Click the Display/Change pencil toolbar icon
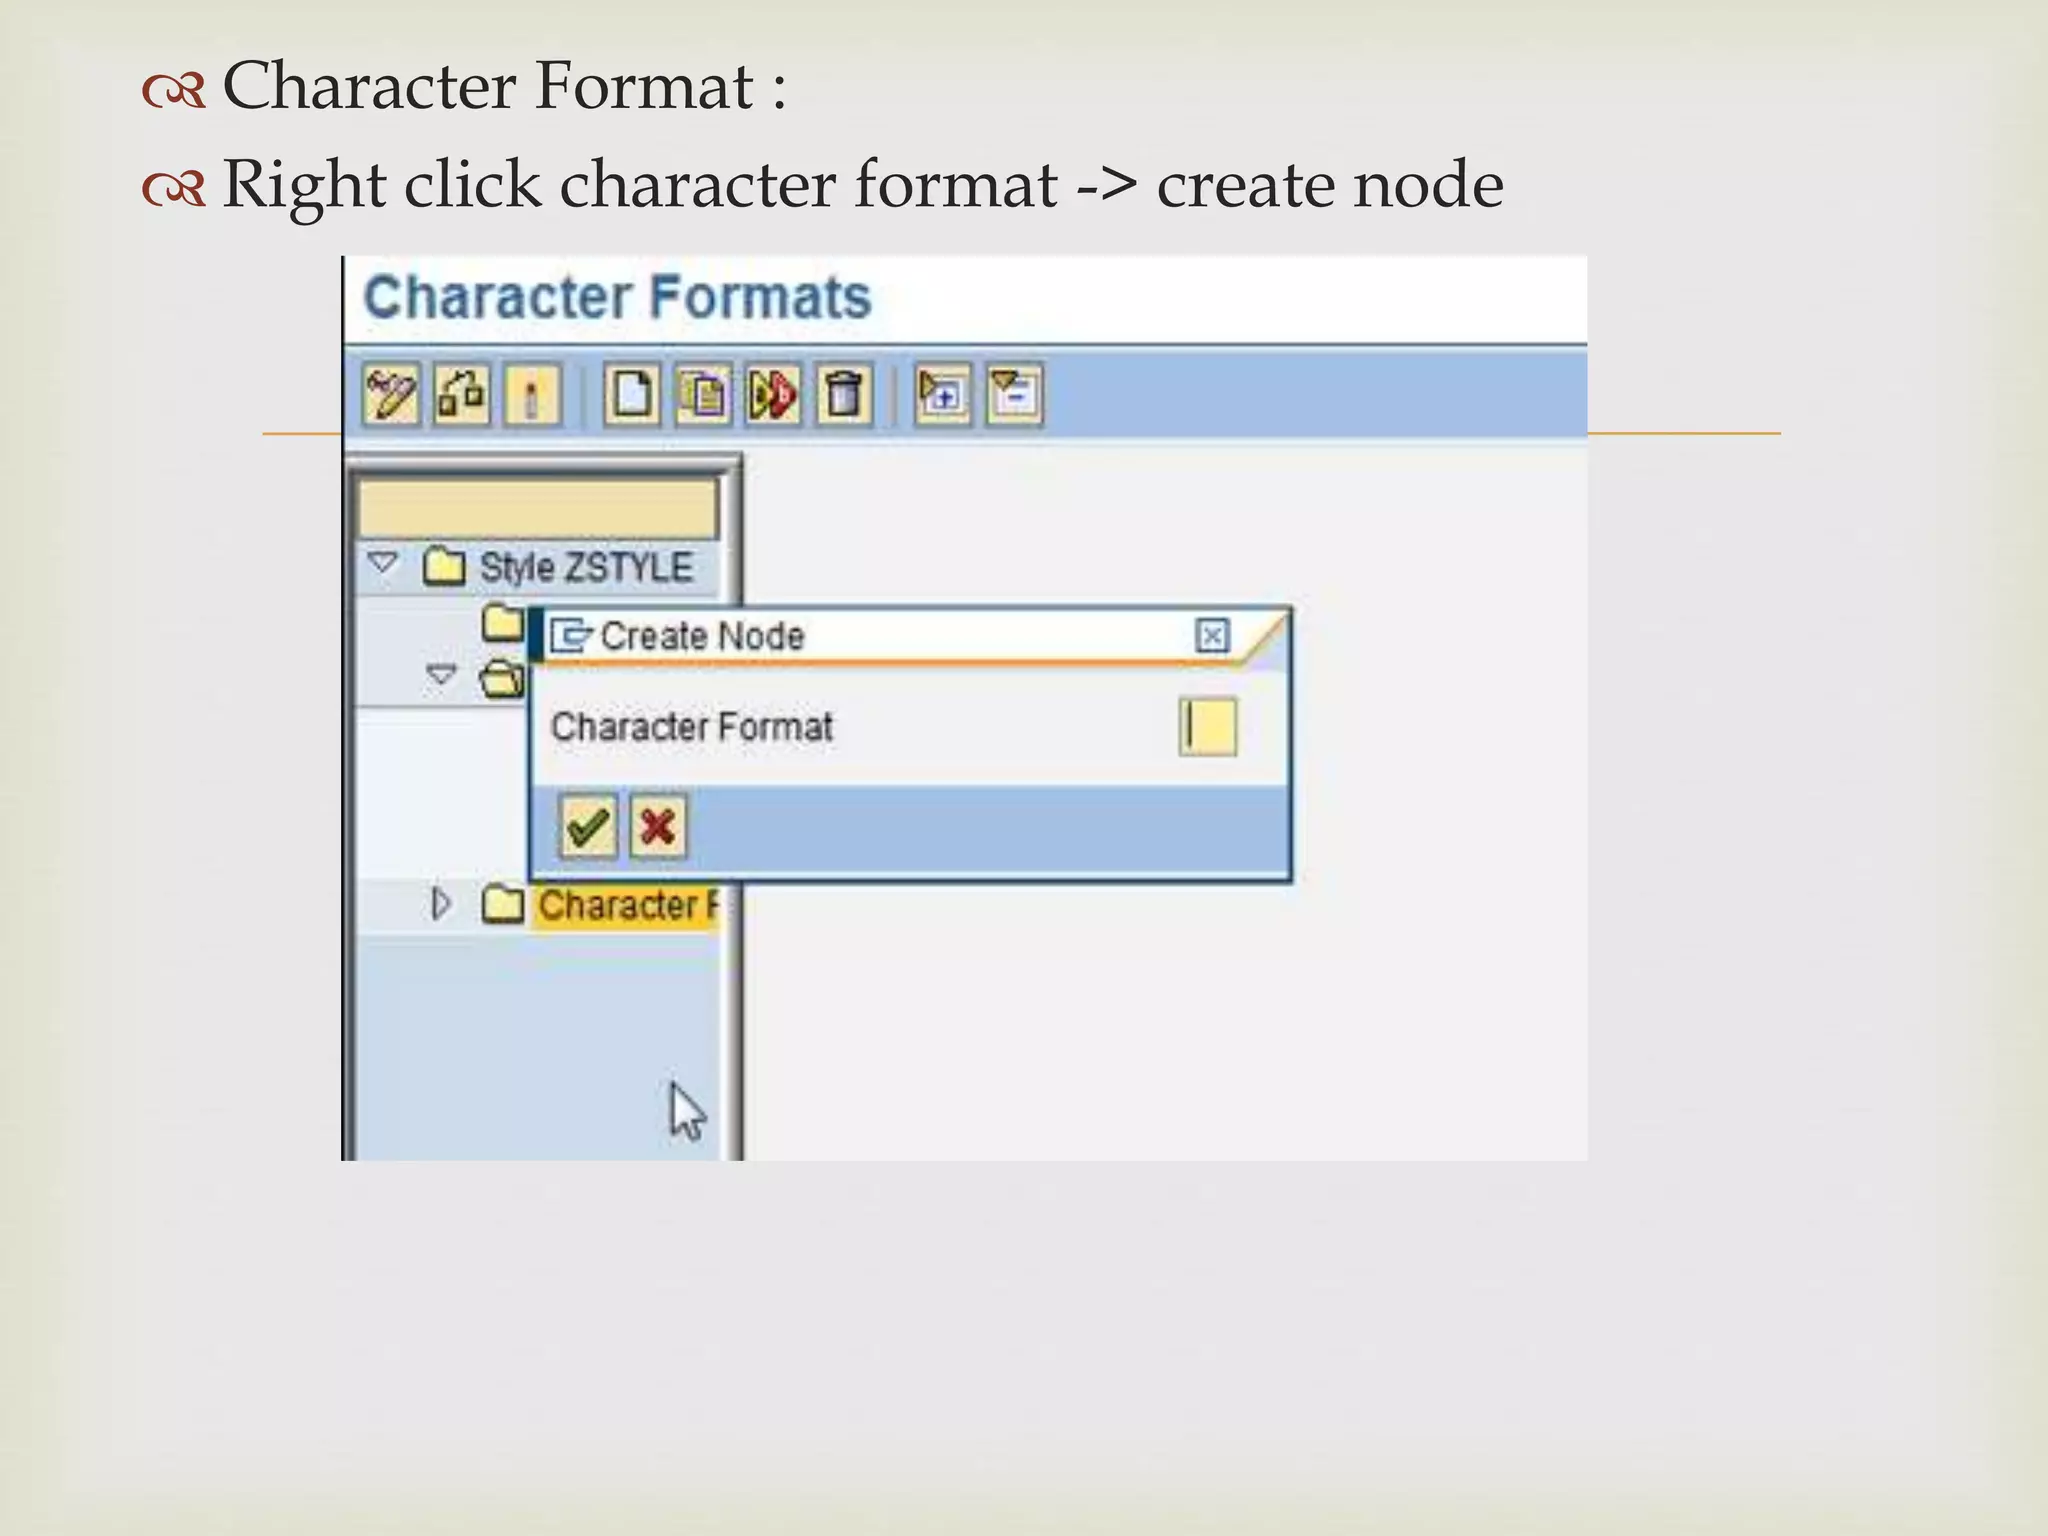2048x1536 pixels. point(391,396)
